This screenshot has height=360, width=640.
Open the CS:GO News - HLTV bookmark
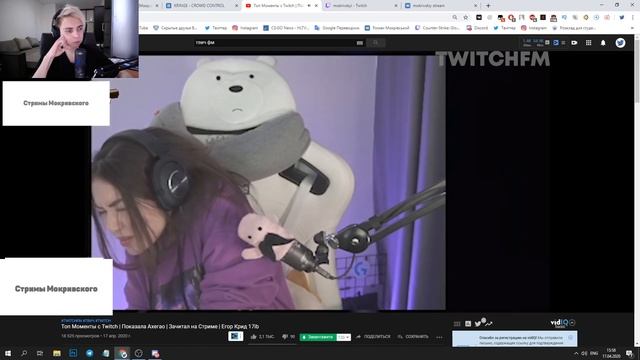[x=286, y=28]
